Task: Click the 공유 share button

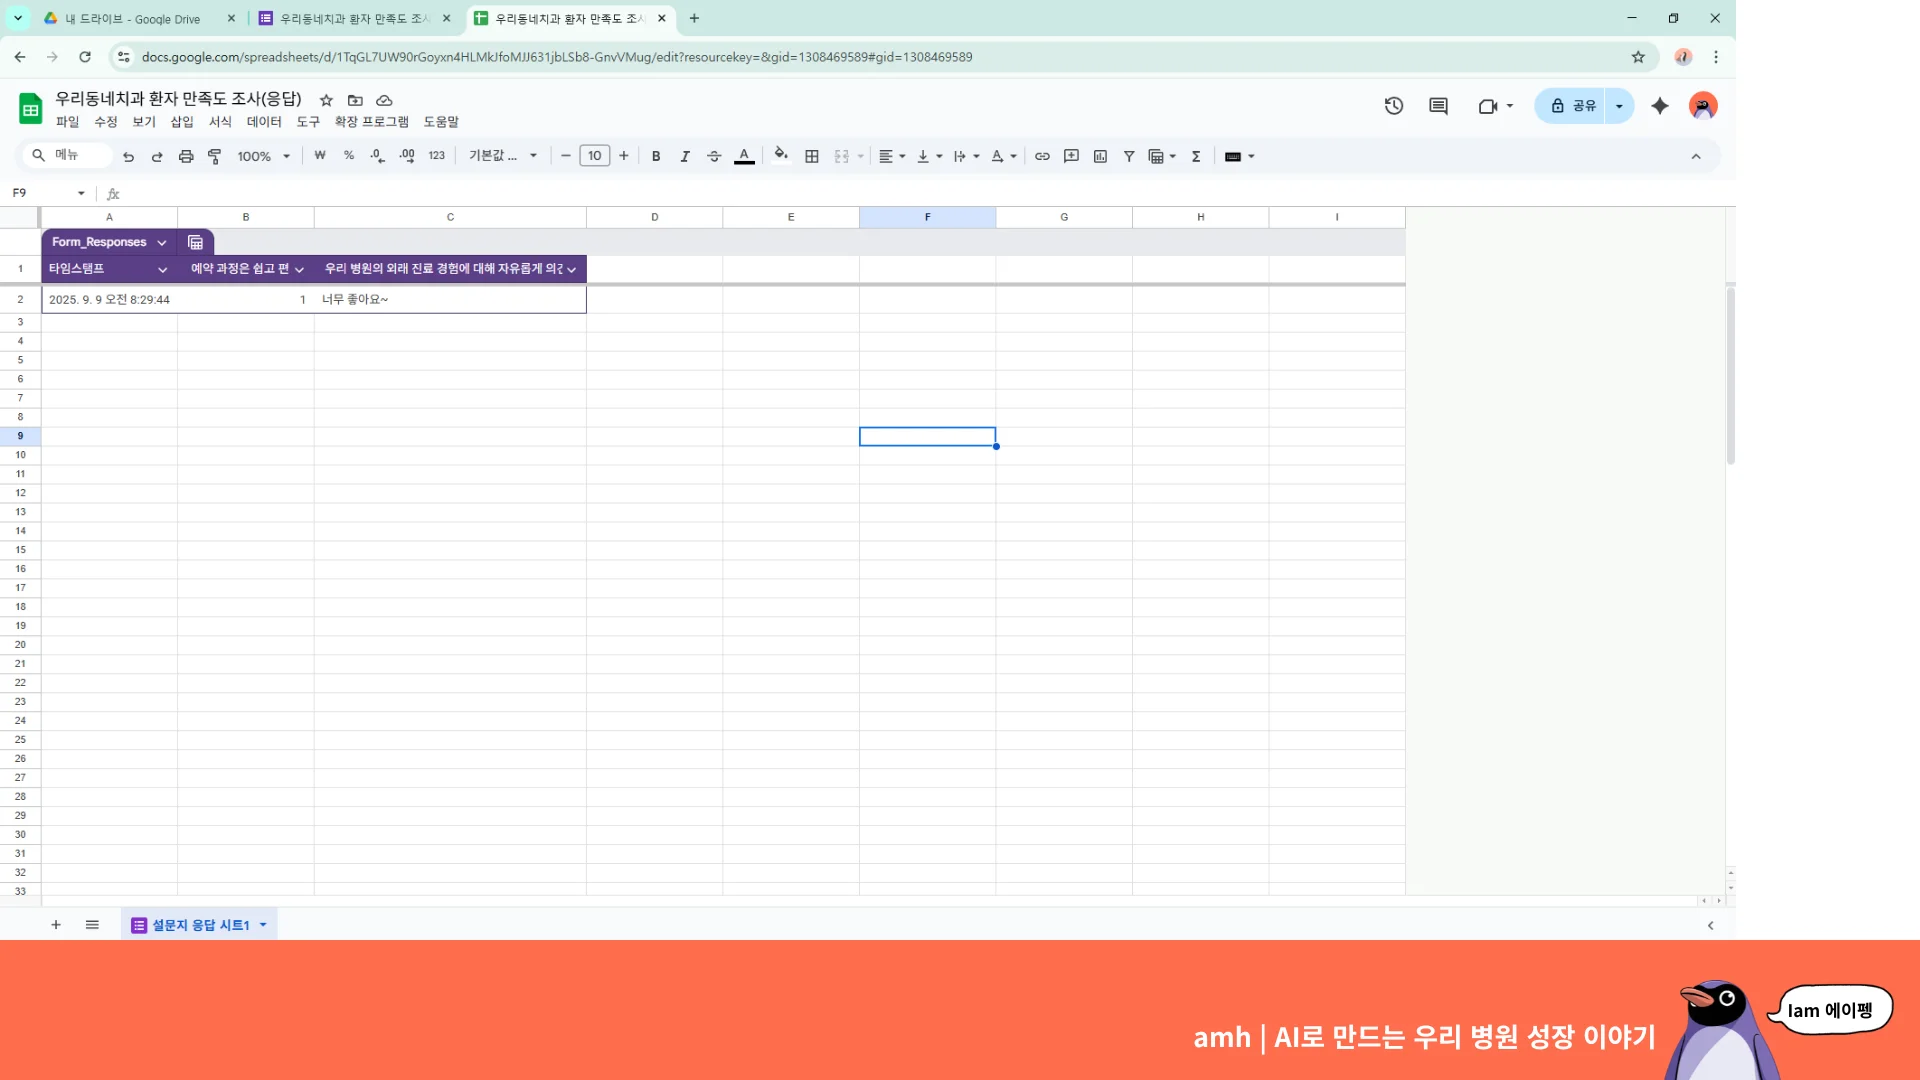Action: [x=1573, y=106]
